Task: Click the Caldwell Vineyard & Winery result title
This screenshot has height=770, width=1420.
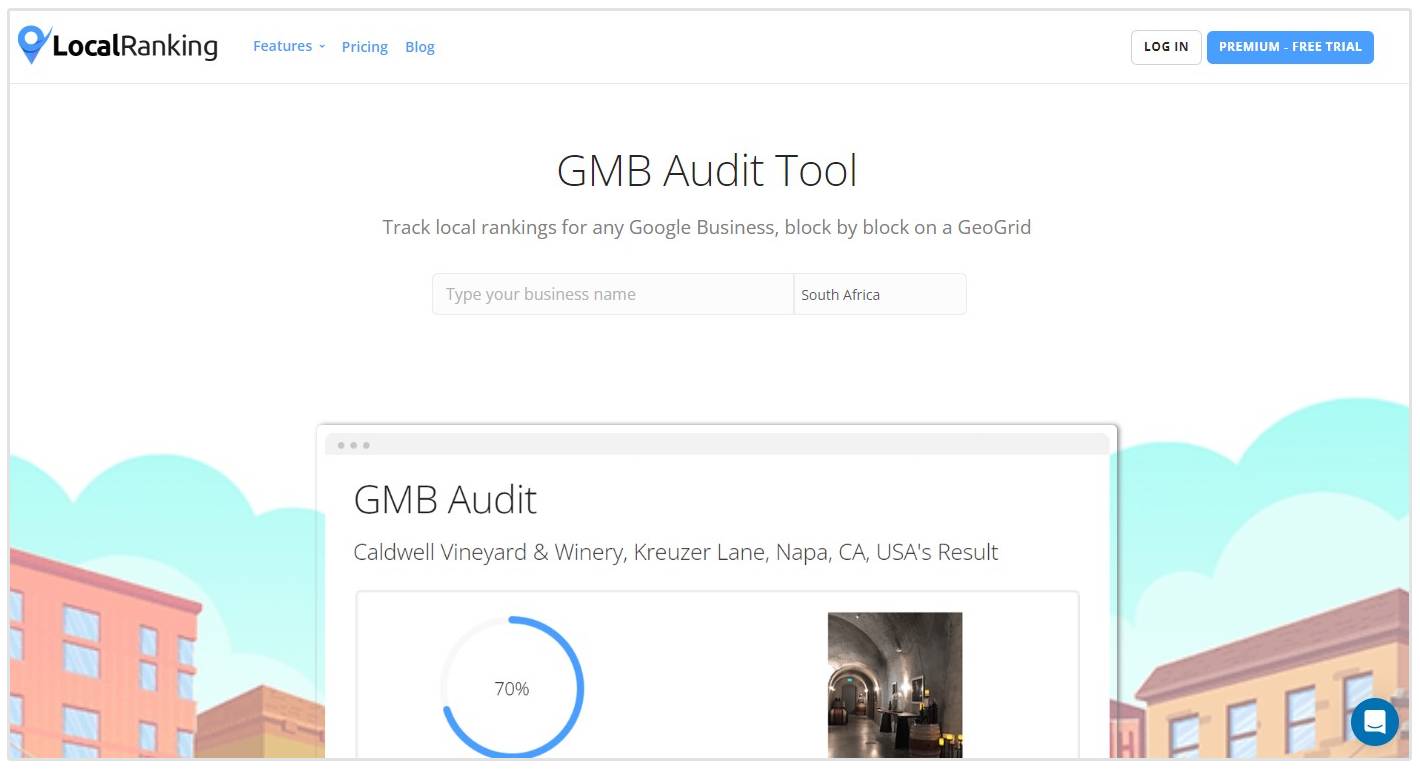Action: click(675, 552)
